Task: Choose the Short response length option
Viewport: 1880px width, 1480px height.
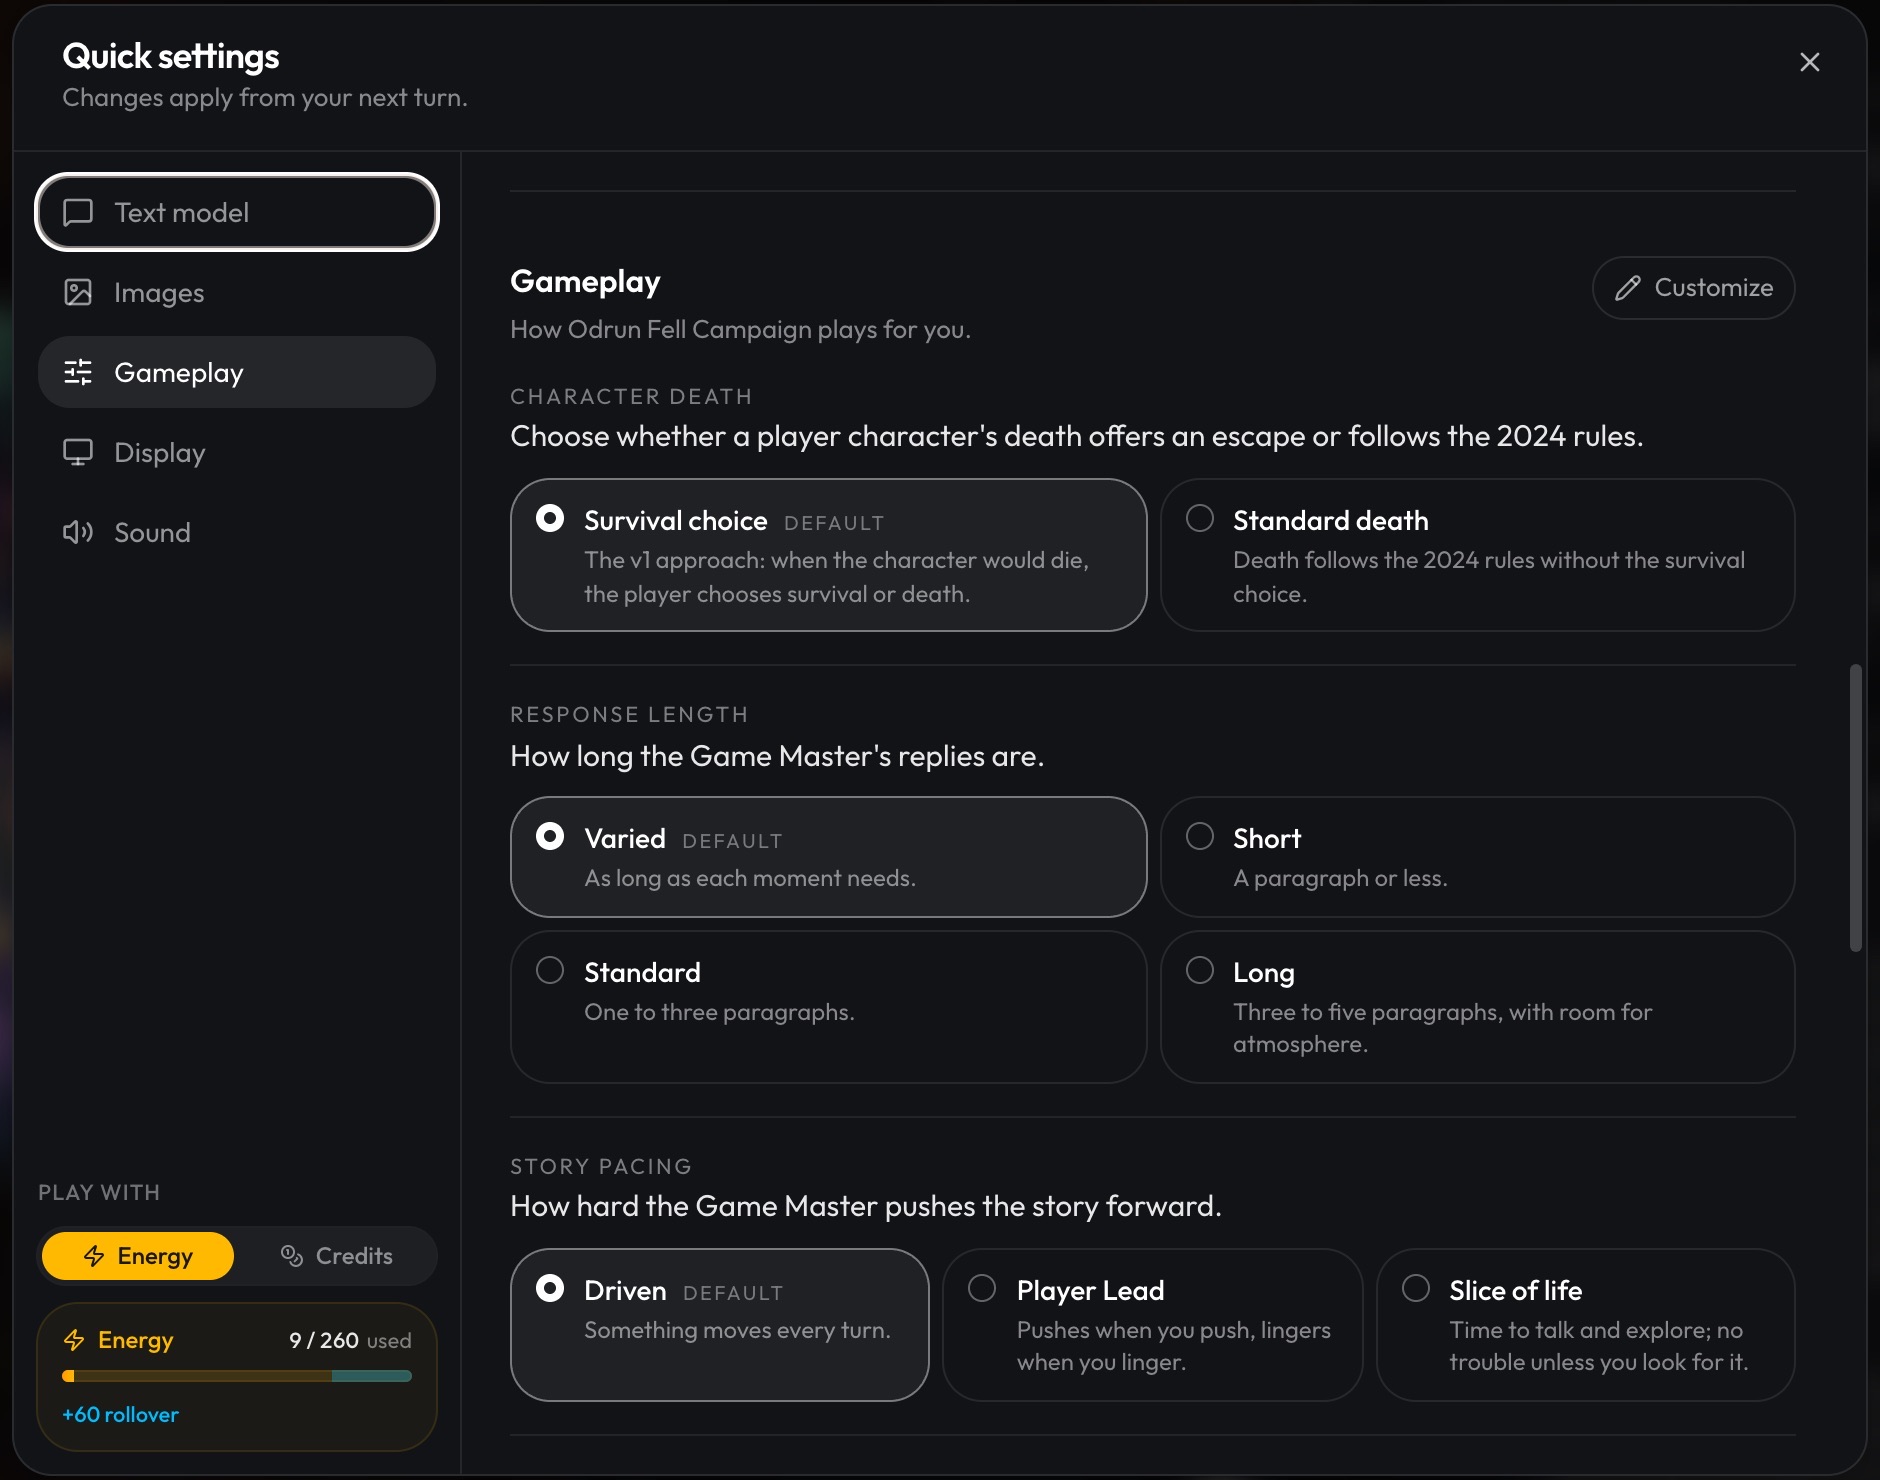Action: point(1477,857)
